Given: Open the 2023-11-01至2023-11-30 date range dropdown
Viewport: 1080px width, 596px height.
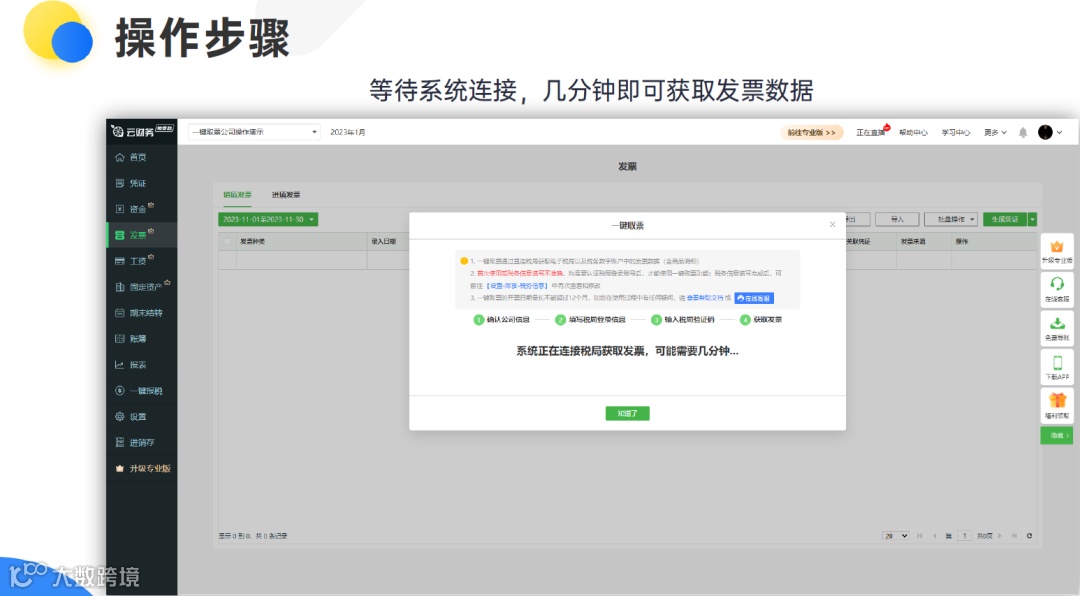Looking at the screenshot, I should coord(268,219).
